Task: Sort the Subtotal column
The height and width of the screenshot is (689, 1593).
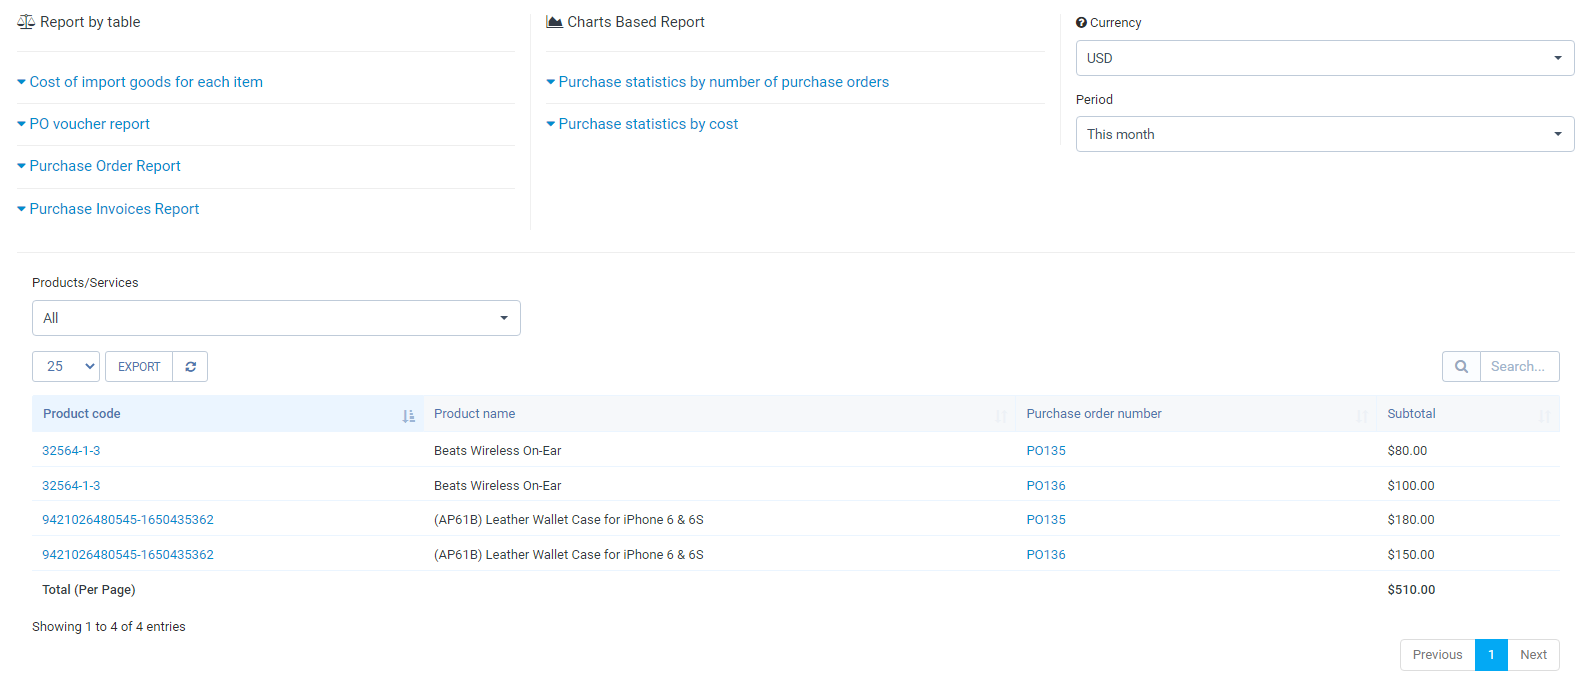Action: pos(1544,415)
